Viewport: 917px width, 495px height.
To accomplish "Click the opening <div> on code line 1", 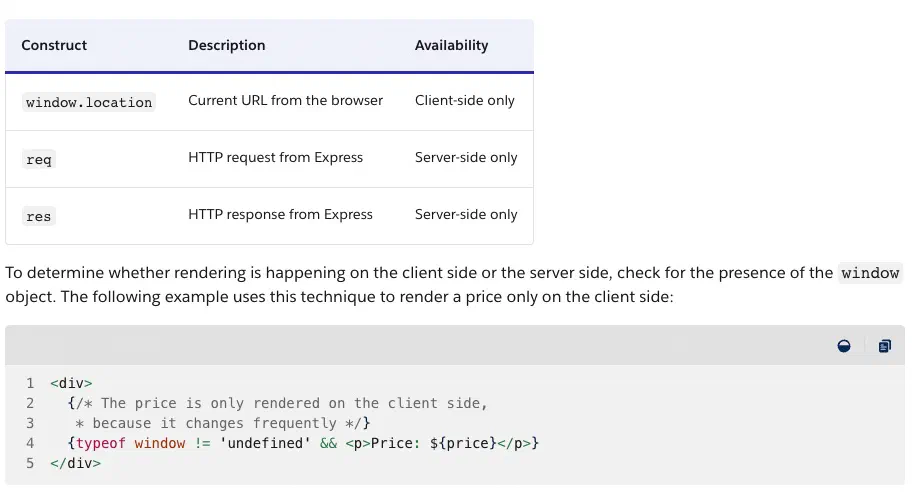I will (x=71, y=383).
